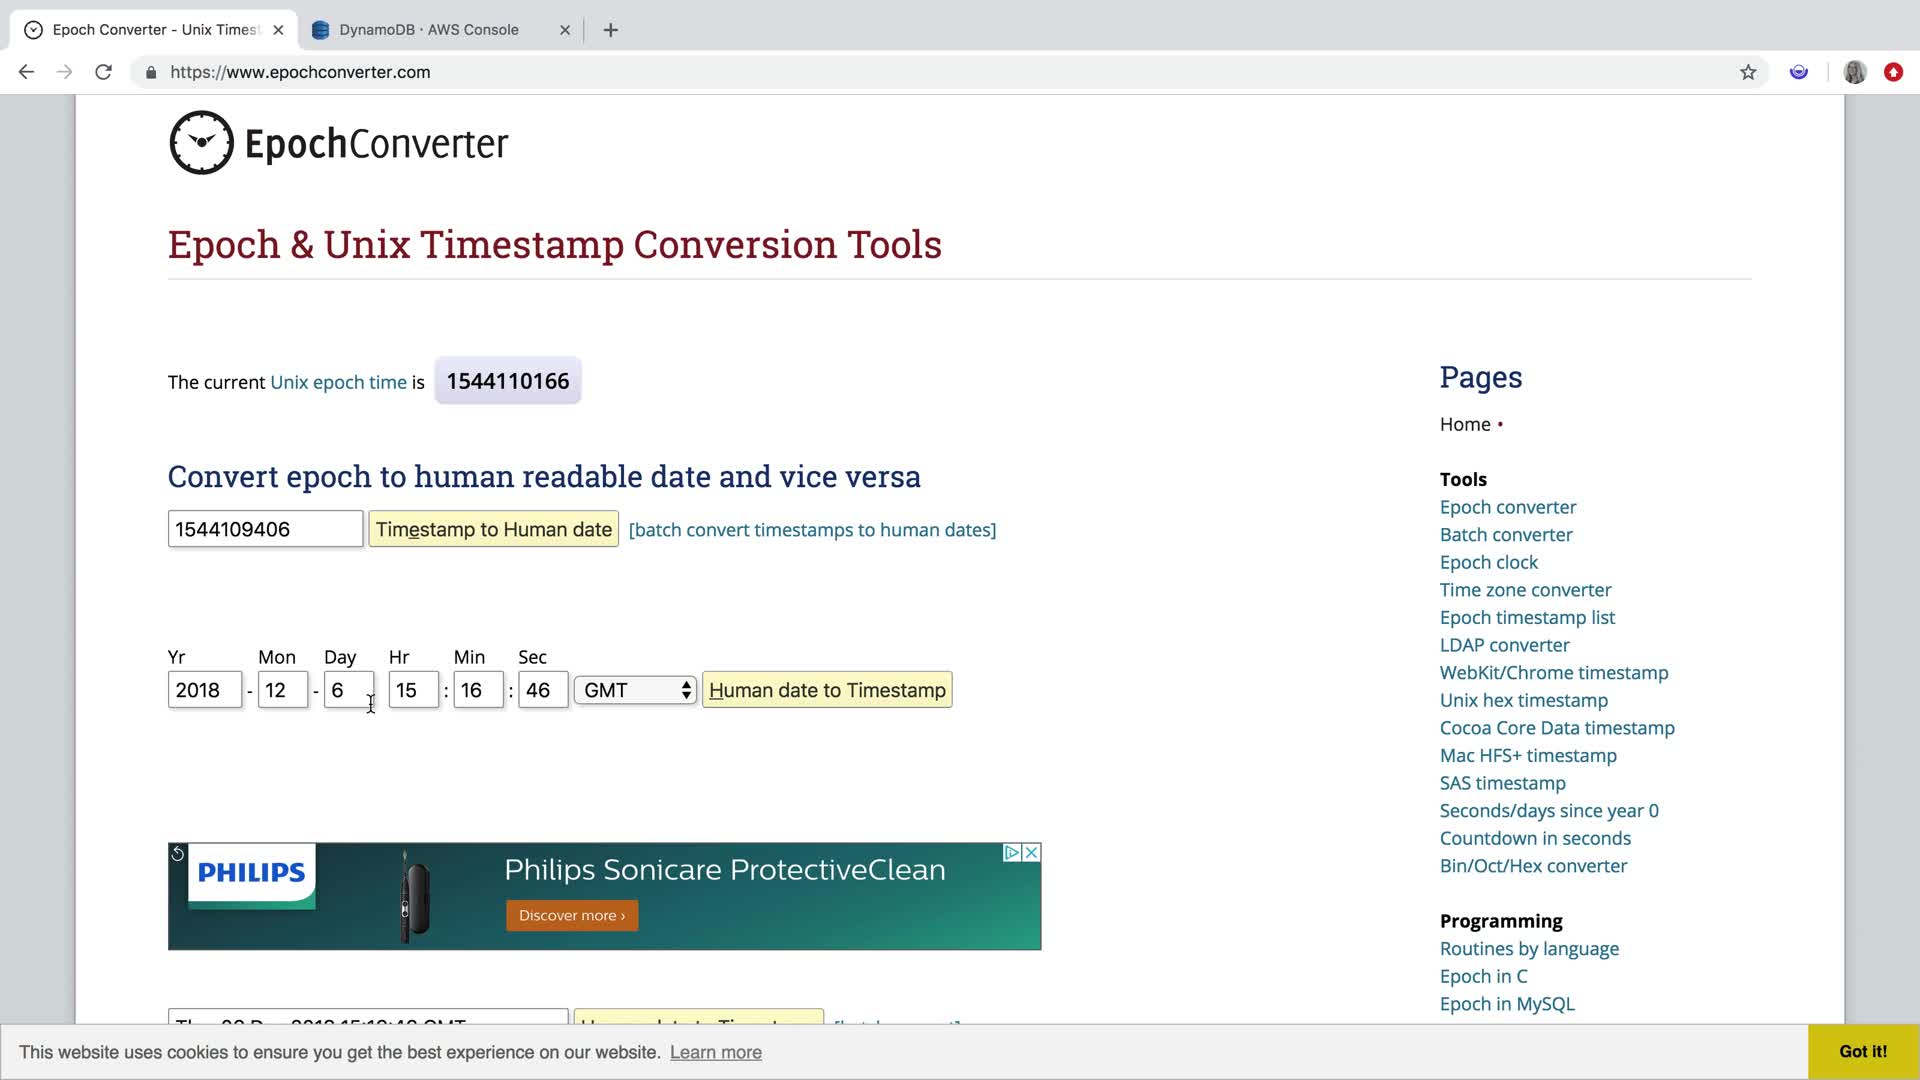1920x1080 pixels.
Task: Select the Epoch Converter tab
Action: coord(155,30)
